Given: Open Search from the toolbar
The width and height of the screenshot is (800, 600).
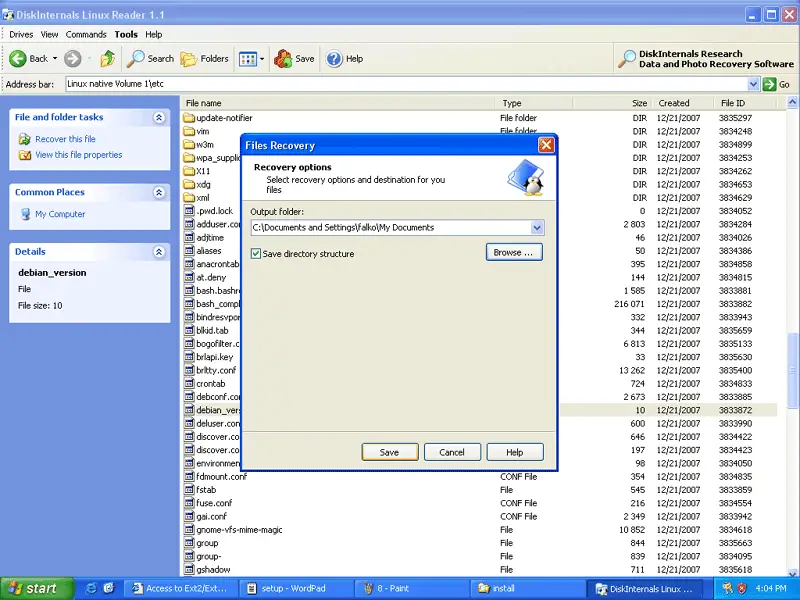Looking at the screenshot, I should (x=136, y=59).
